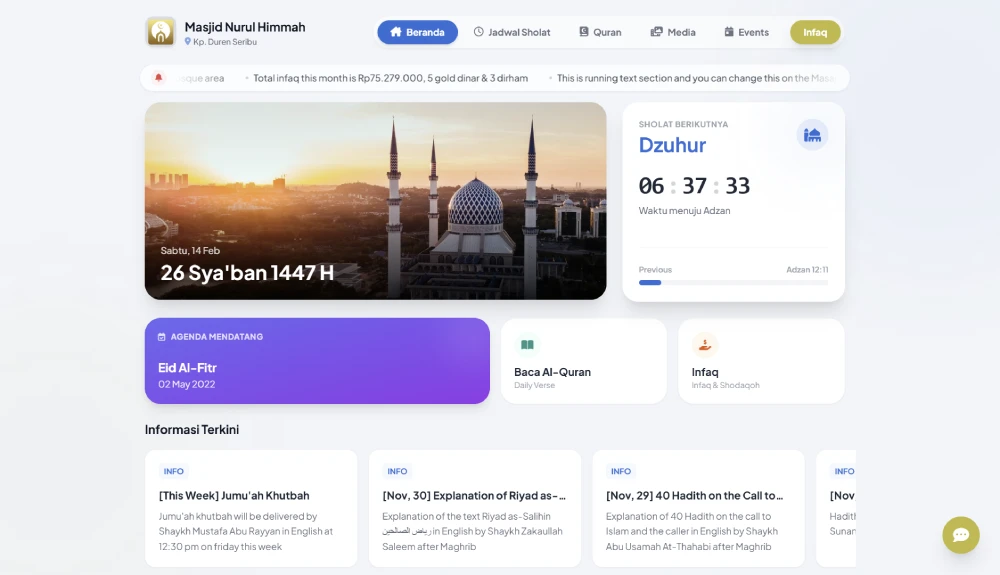The height and width of the screenshot is (575, 1000).
Task: Click the open book icon above Baca Al-Quran
Action: (x=527, y=345)
